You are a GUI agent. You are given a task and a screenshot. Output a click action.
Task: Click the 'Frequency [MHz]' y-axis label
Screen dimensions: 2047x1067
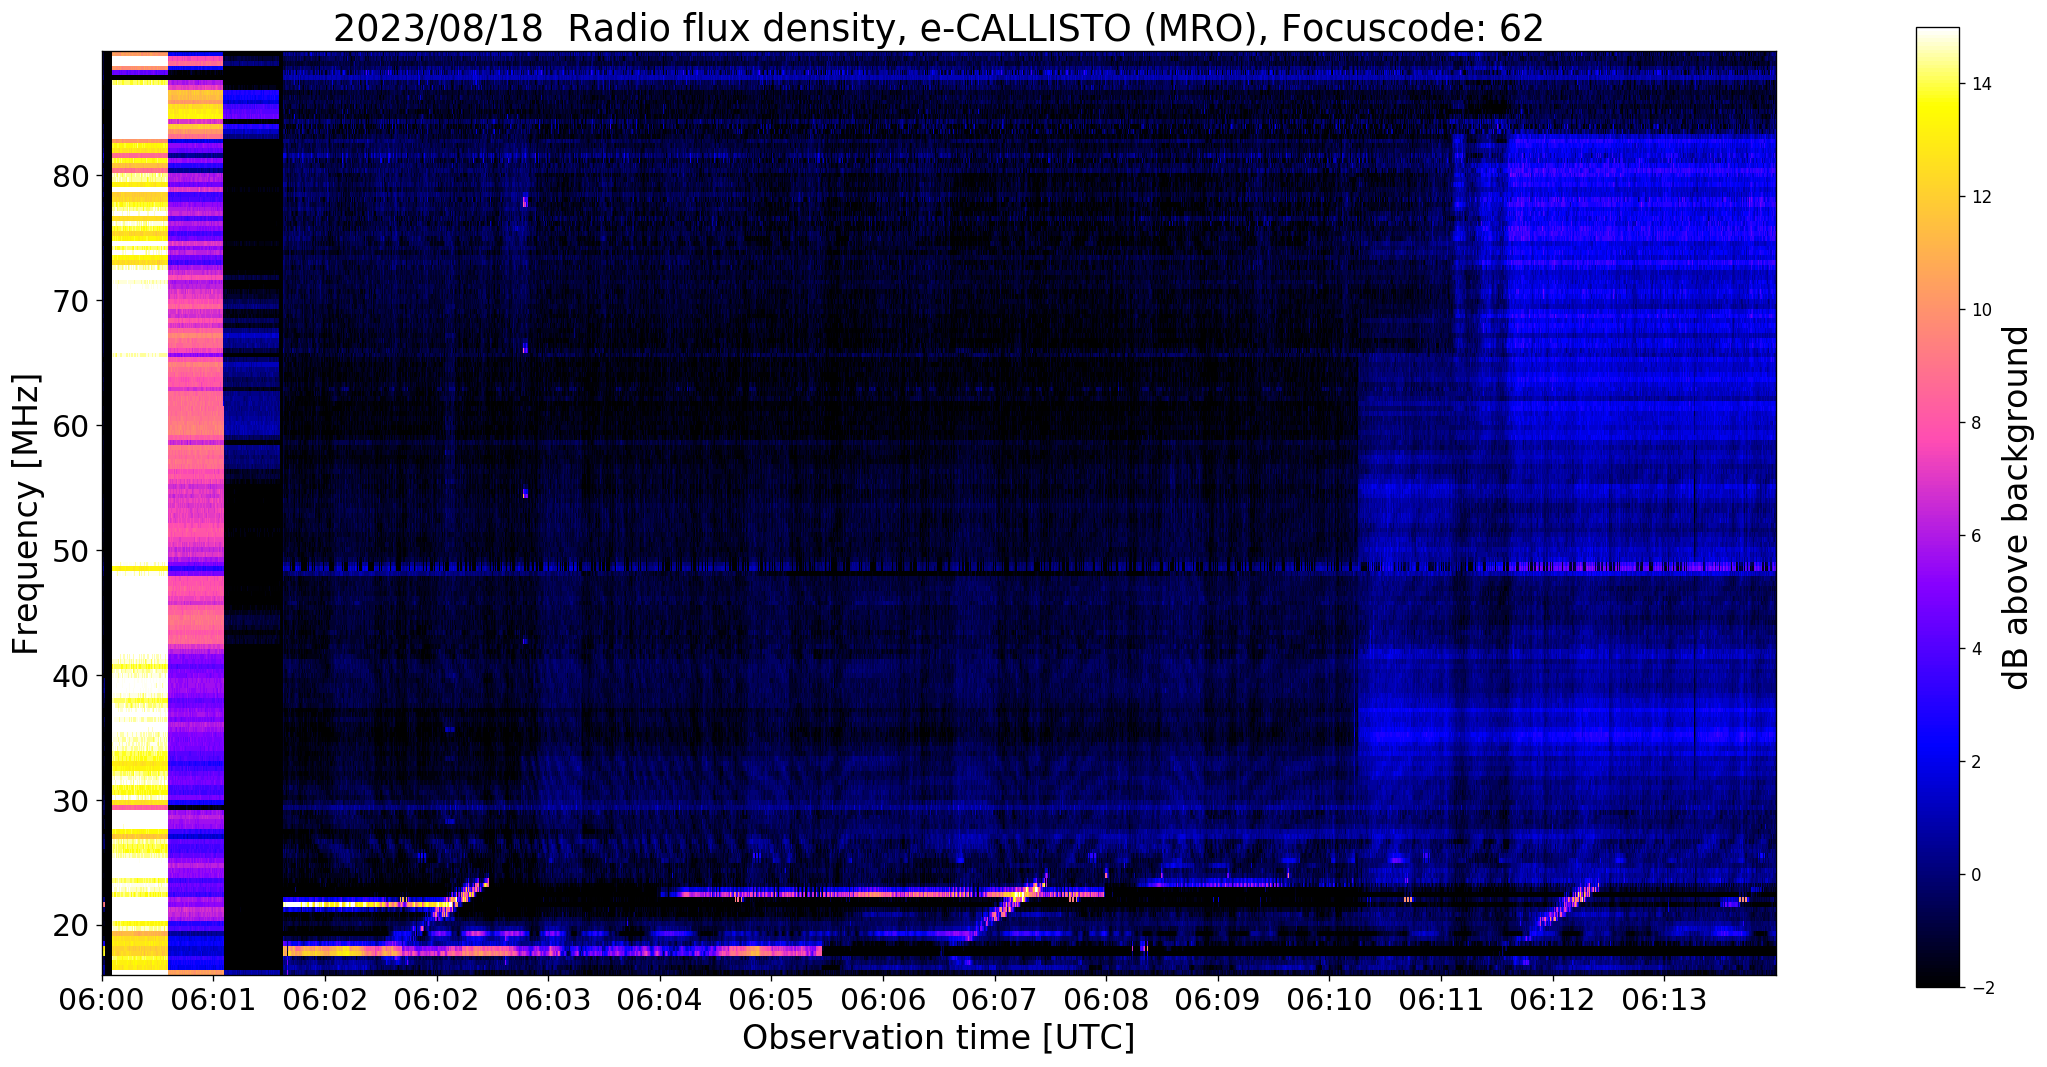(x=27, y=514)
